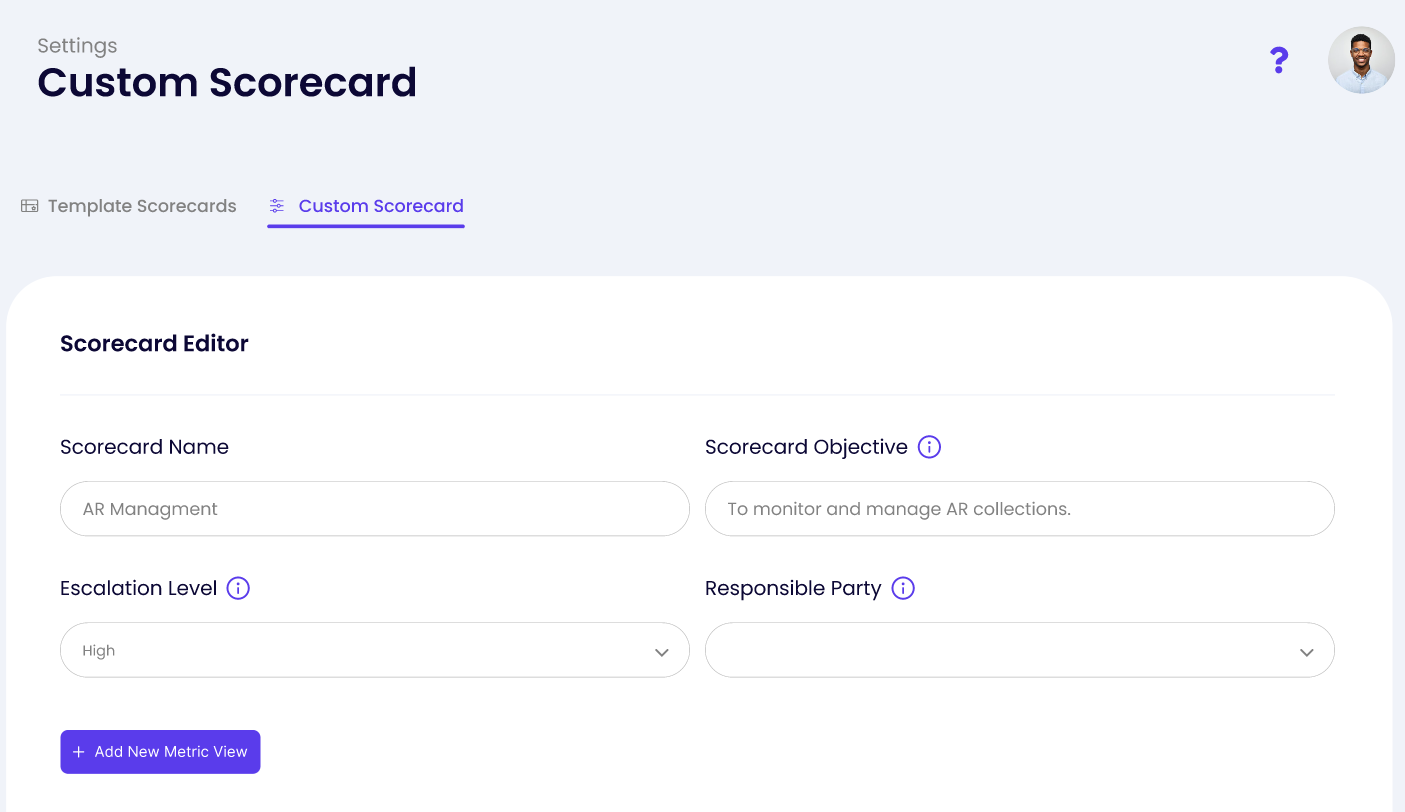
Task: Click the Settings breadcrumb label
Action: point(77,45)
